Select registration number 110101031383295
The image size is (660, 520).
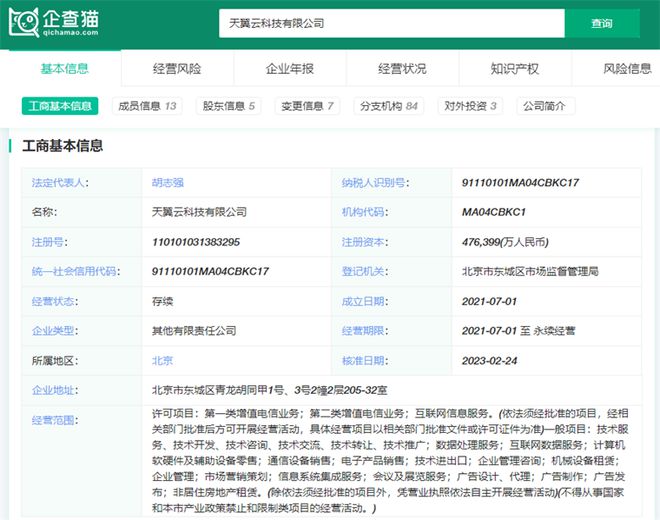pos(196,242)
